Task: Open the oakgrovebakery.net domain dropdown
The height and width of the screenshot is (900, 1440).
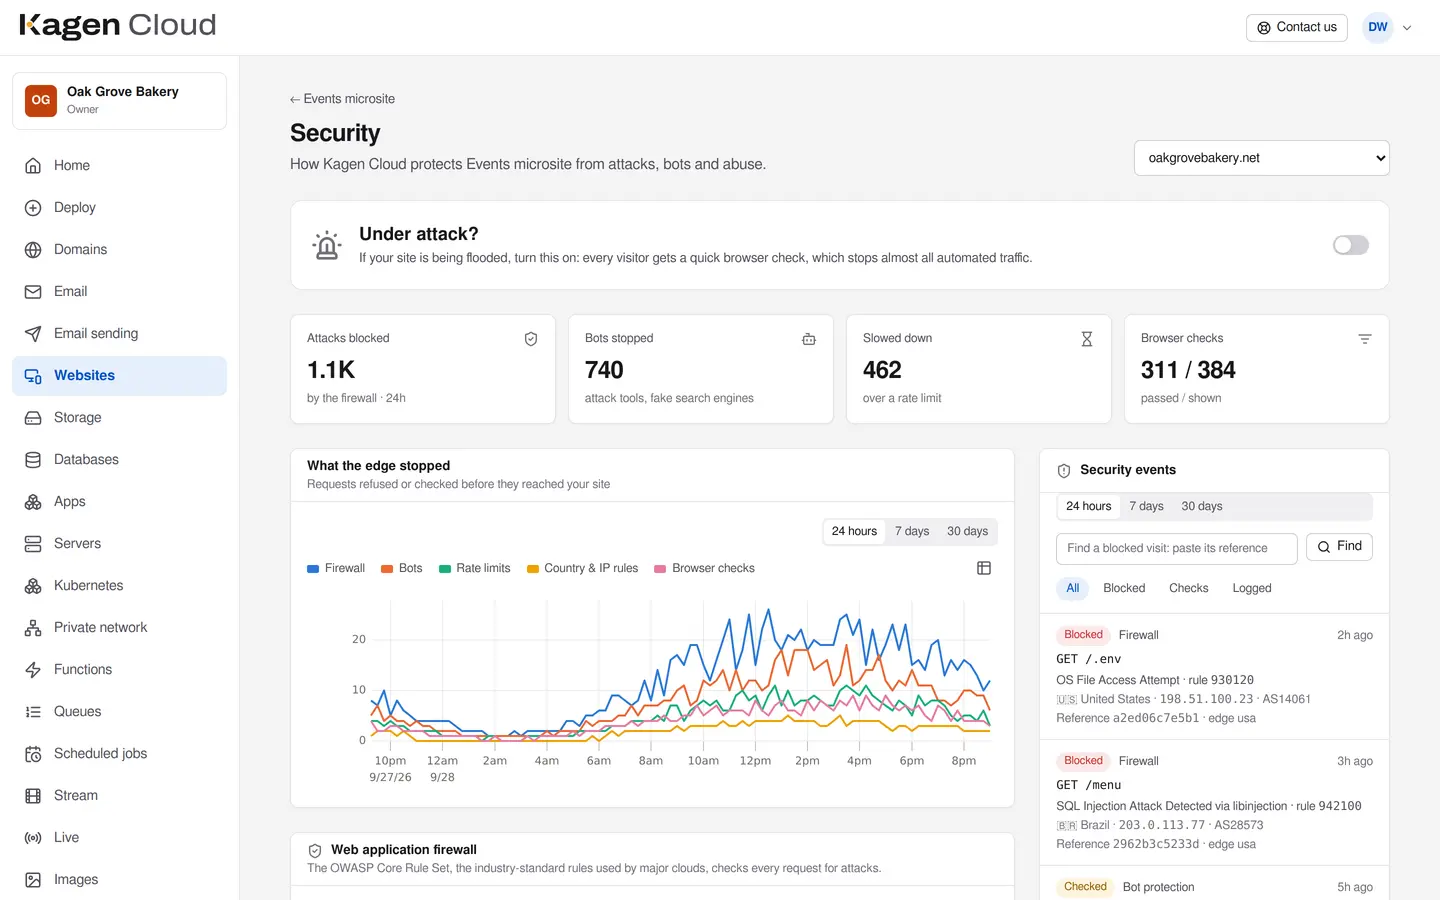Action: coord(1262,158)
